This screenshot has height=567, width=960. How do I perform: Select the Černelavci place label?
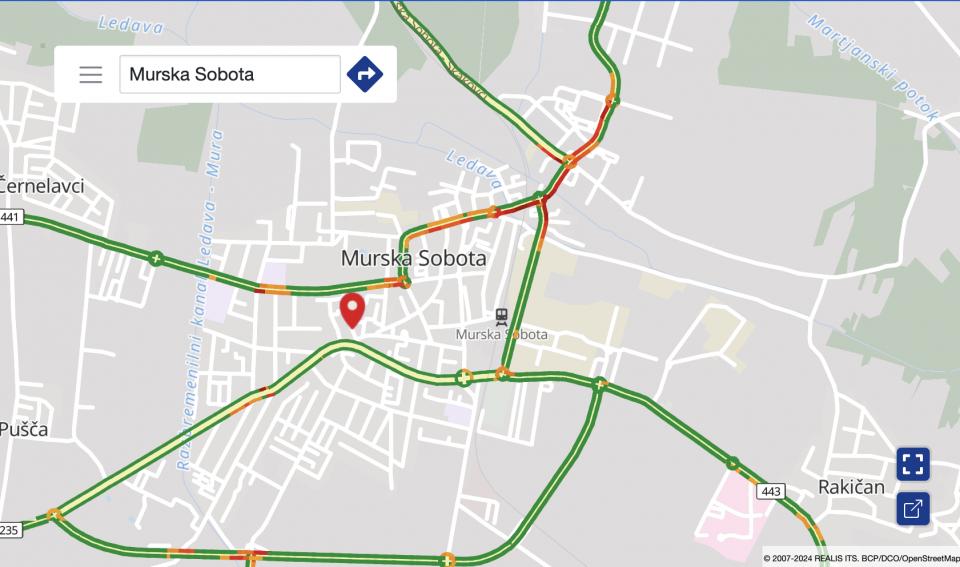click(x=40, y=186)
